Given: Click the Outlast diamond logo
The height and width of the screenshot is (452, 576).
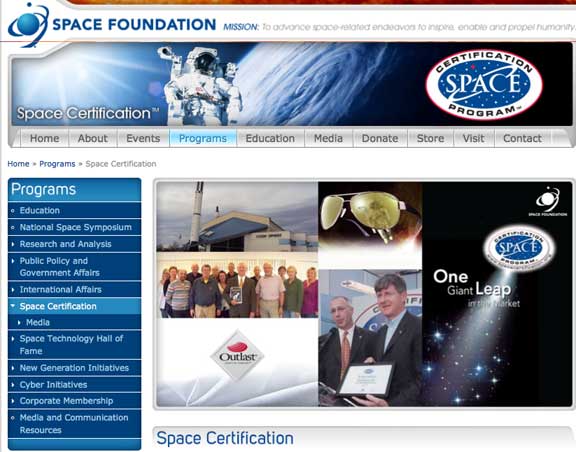Looking at the screenshot, I should point(238,355).
